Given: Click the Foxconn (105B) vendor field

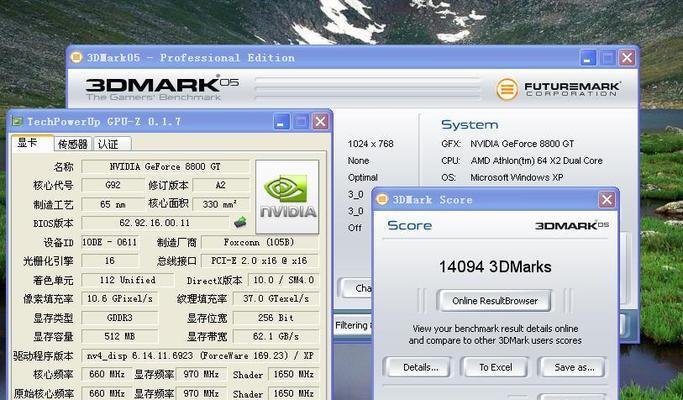Looking at the screenshot, I should (x=260, y=242).
